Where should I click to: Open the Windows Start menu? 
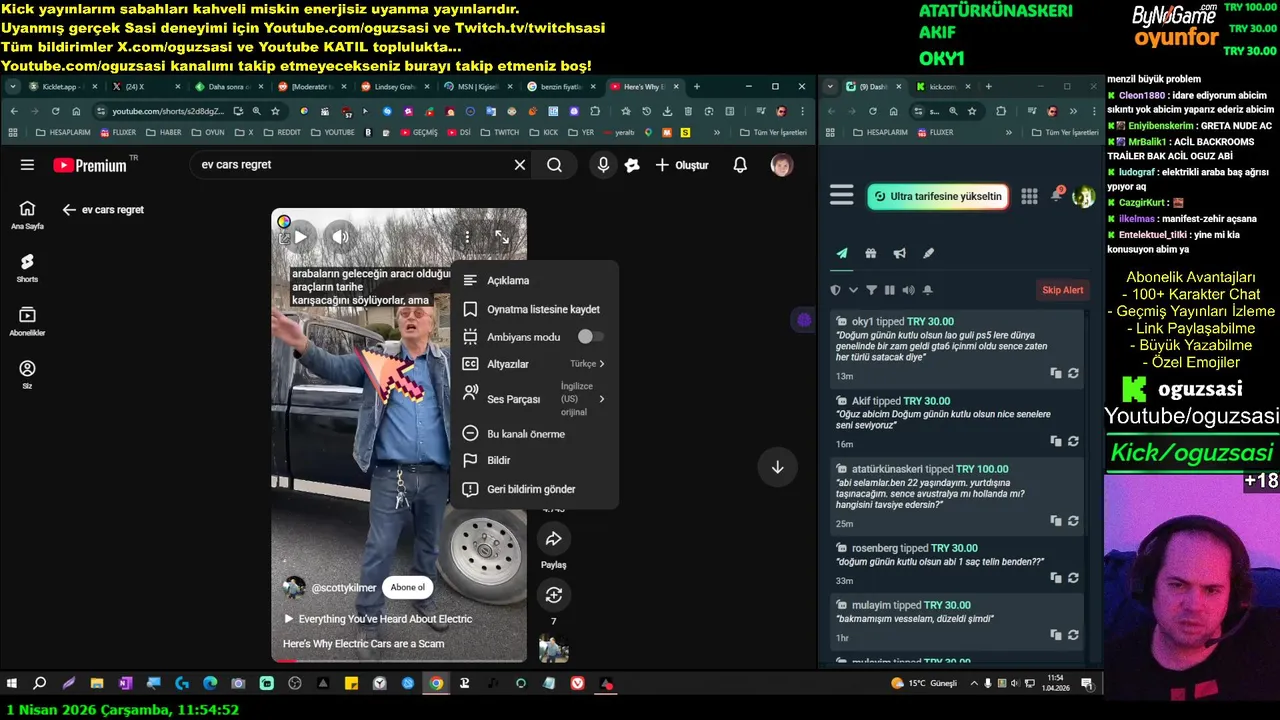[12, 684]
